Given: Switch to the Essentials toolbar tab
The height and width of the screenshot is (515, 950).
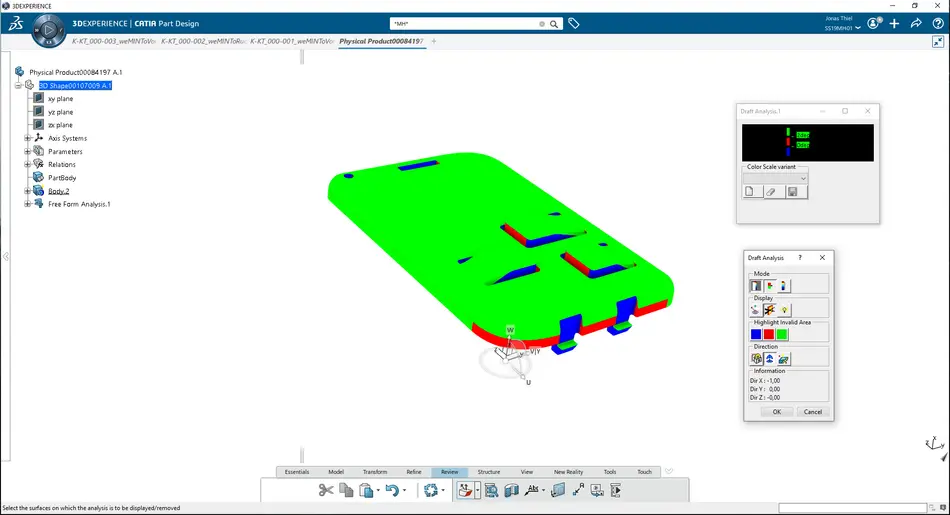Looking at the screenshot, I should tap(297, 472).
